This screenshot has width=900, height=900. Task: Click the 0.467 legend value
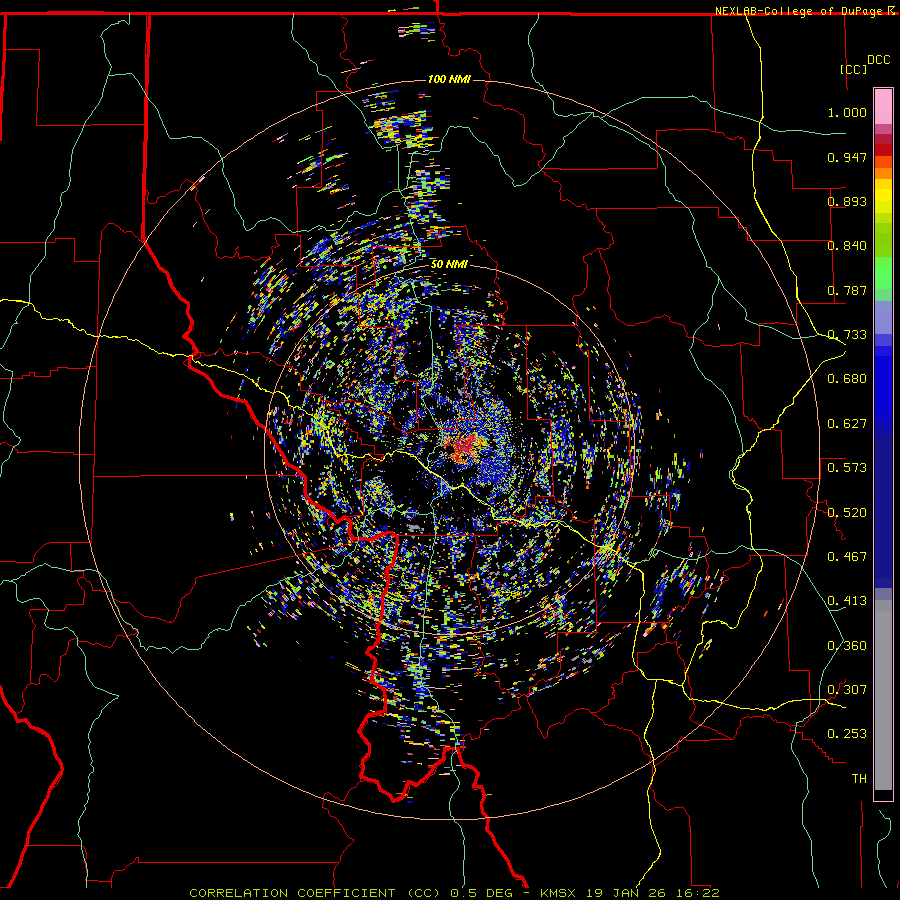[847, 557]
